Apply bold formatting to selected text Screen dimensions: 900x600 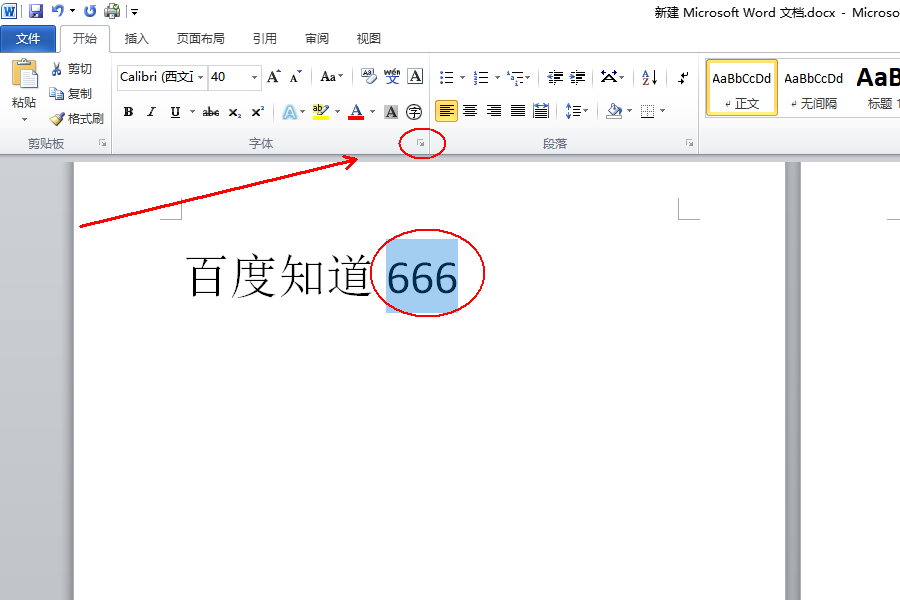[x=127, y=112]
